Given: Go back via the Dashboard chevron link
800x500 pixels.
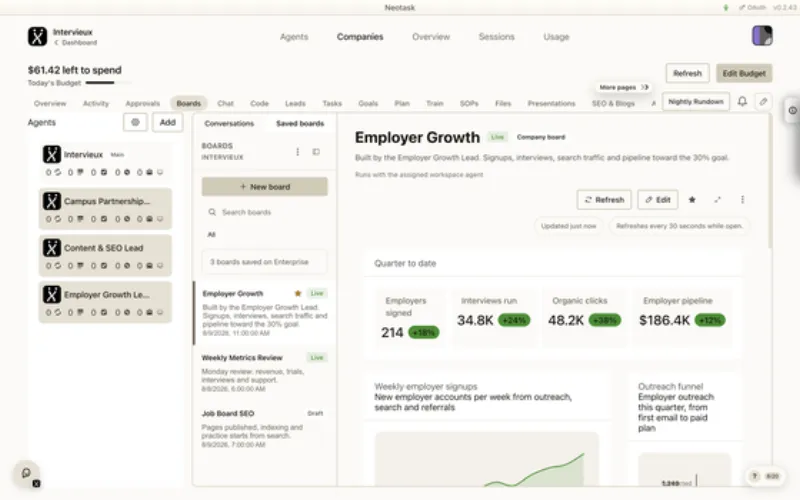Looking at the screenshot, I should [76, 43].
